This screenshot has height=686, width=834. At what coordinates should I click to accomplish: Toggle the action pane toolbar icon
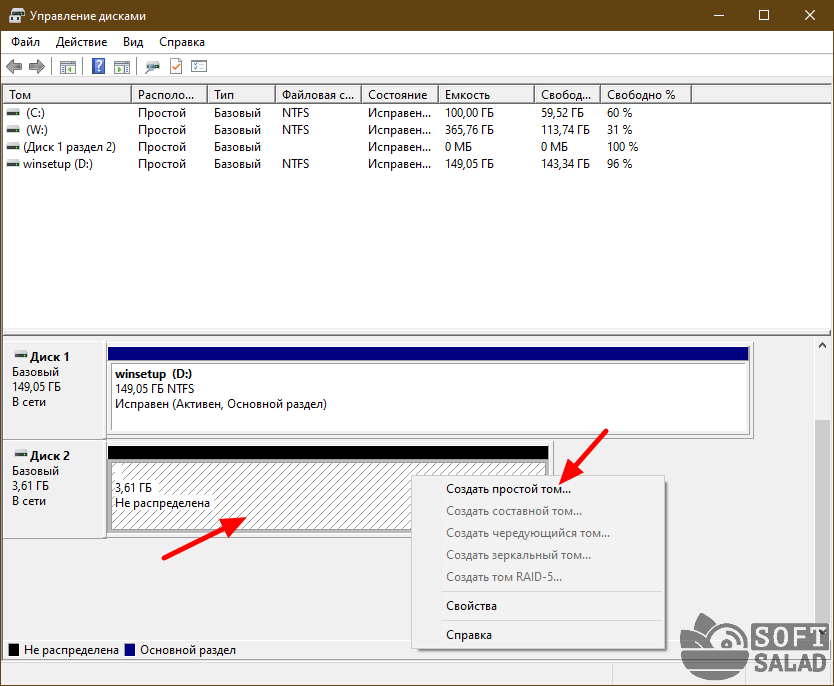[x=122, y=67]
